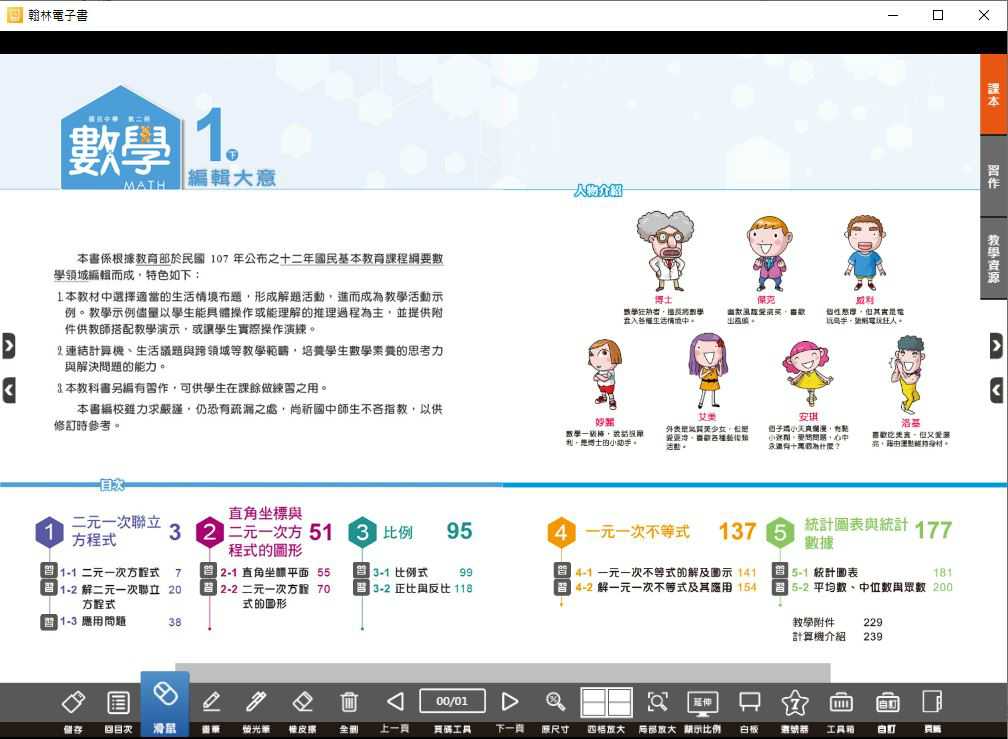Click the 習 icon beside section 4-1
Image resolution: width=1008 pixels, height=739 pixels.
coord(562,571)
